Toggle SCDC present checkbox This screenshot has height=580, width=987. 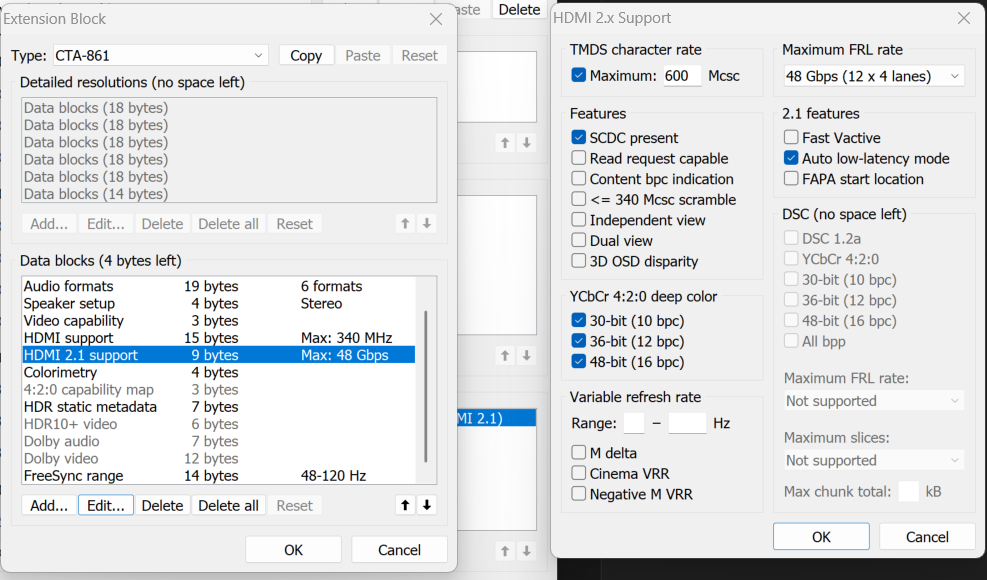pyautogui.click(x=579, y=138)
